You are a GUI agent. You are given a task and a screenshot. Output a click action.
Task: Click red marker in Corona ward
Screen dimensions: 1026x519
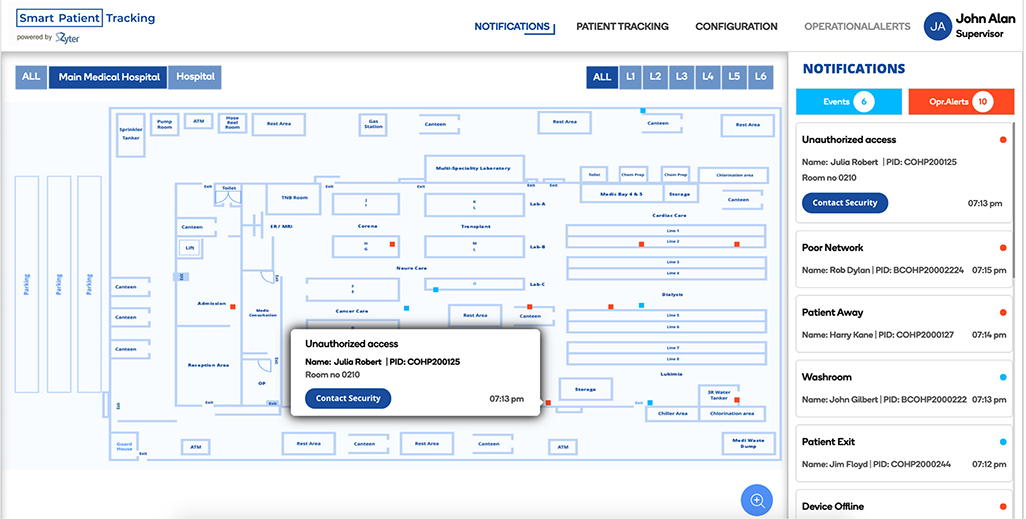393,243
